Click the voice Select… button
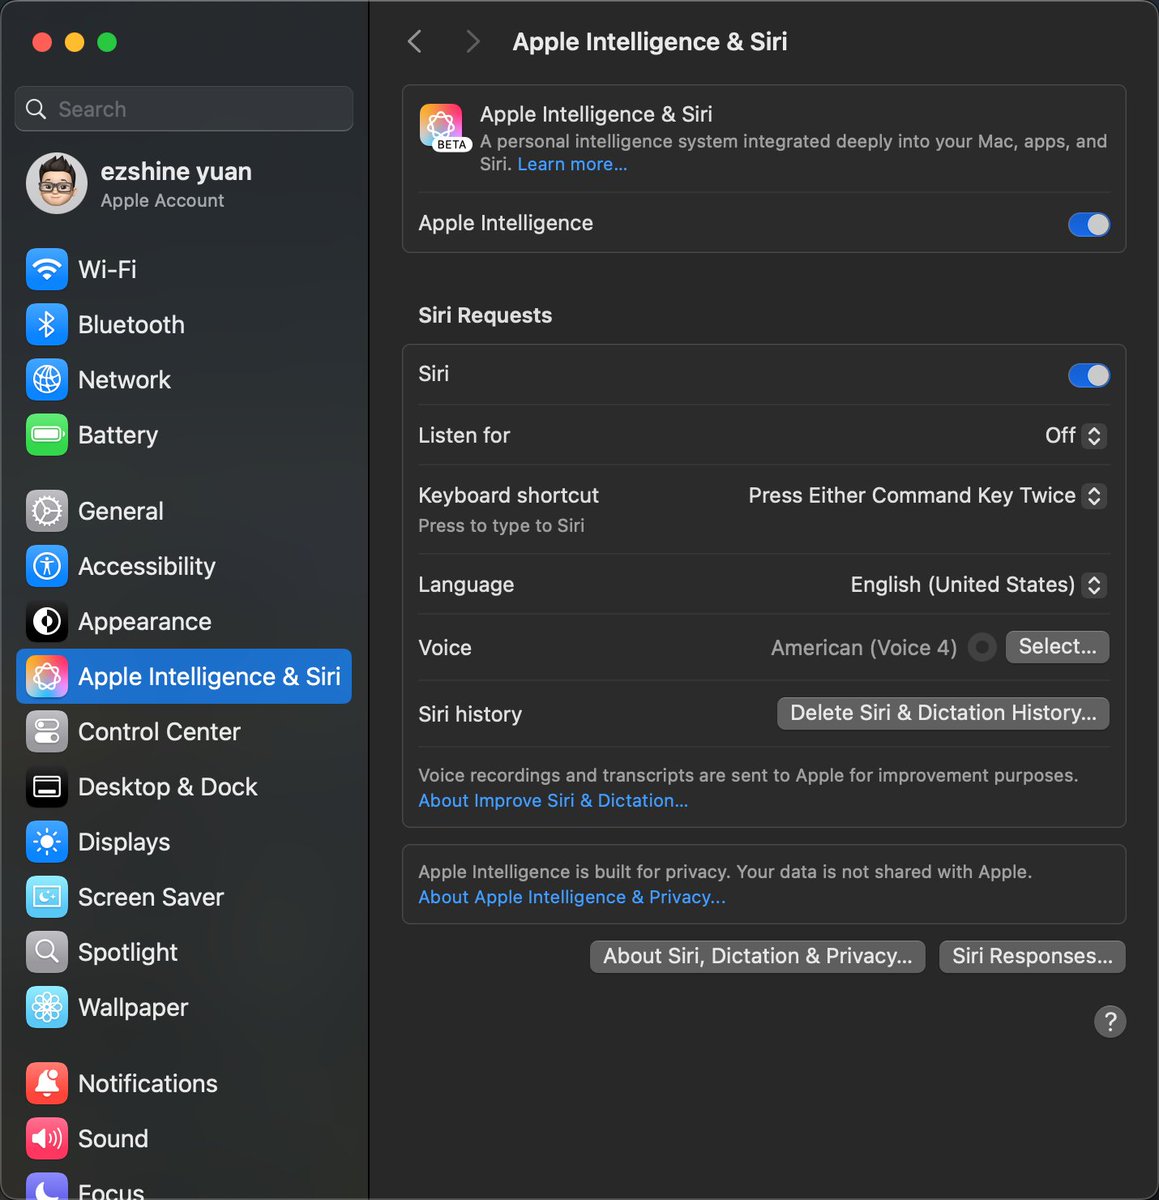Screen dimensions: 1159x1200 [x=1057, y=646]
